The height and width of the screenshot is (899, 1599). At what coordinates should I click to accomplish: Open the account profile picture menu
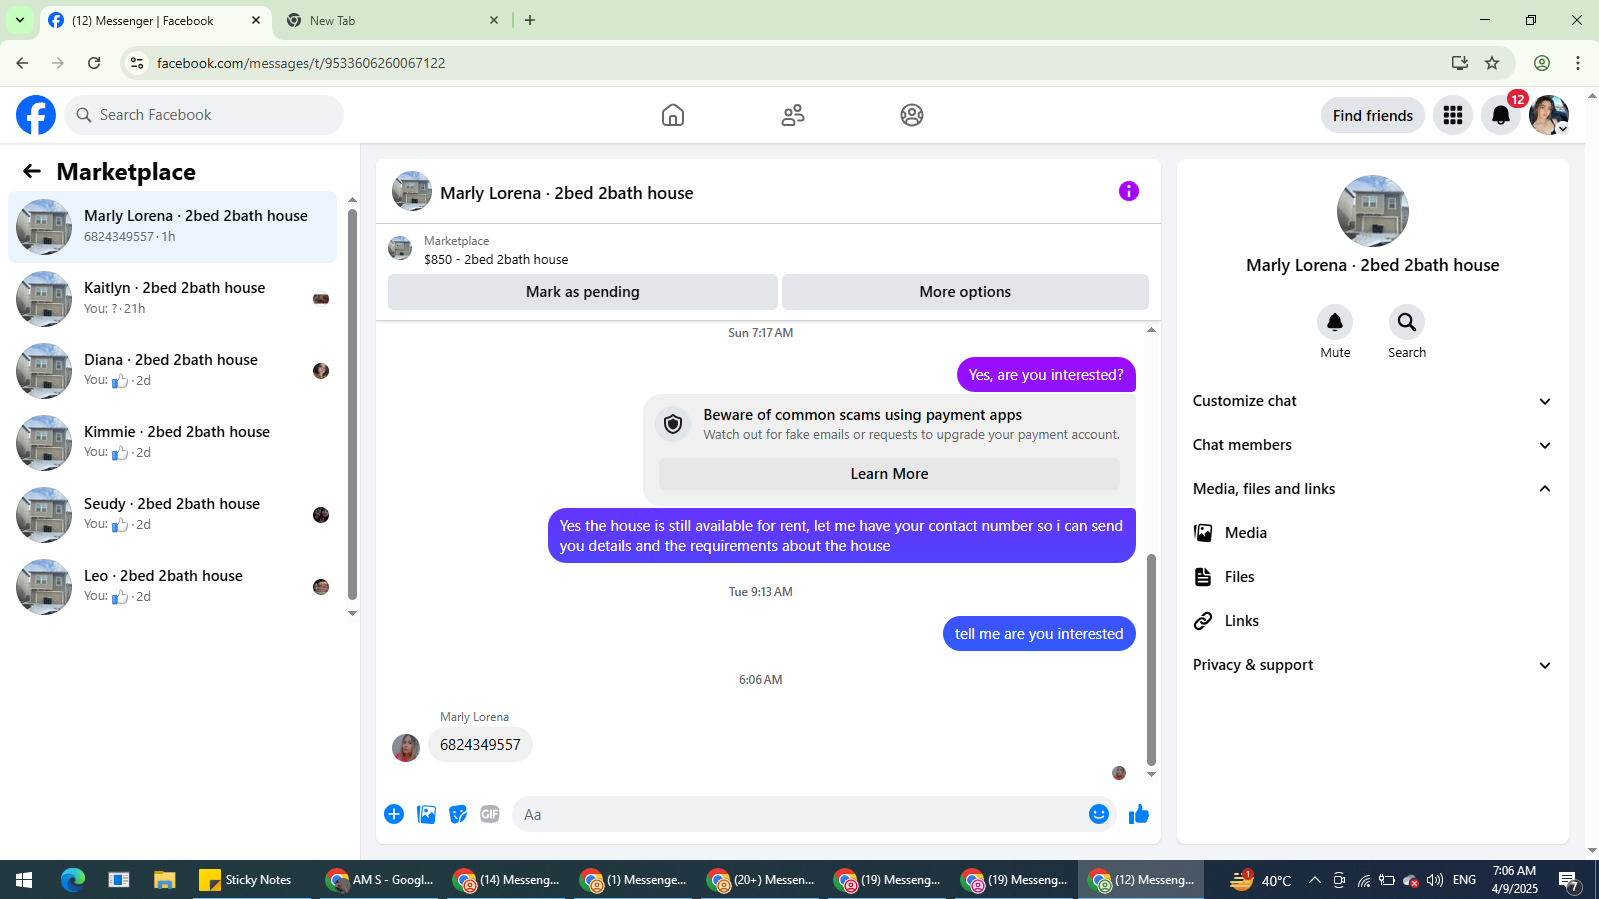1549,115
